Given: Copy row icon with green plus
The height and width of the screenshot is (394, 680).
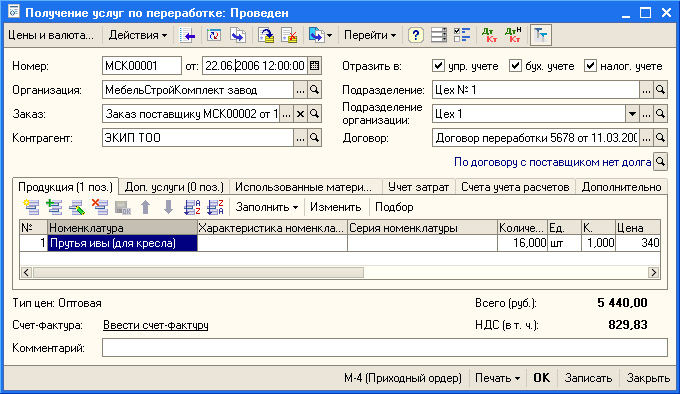Looking at the screenshot, I should click(x=54, y=207).
